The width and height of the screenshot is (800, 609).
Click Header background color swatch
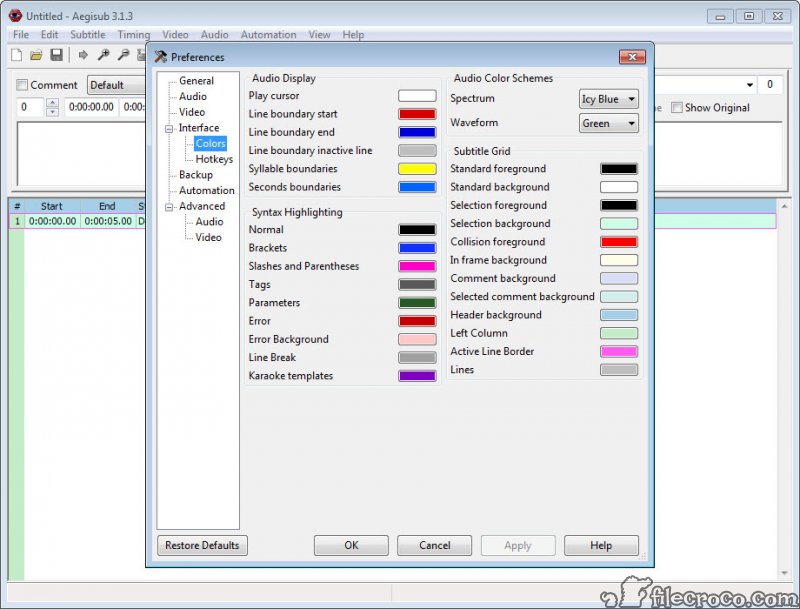point(619,315)
